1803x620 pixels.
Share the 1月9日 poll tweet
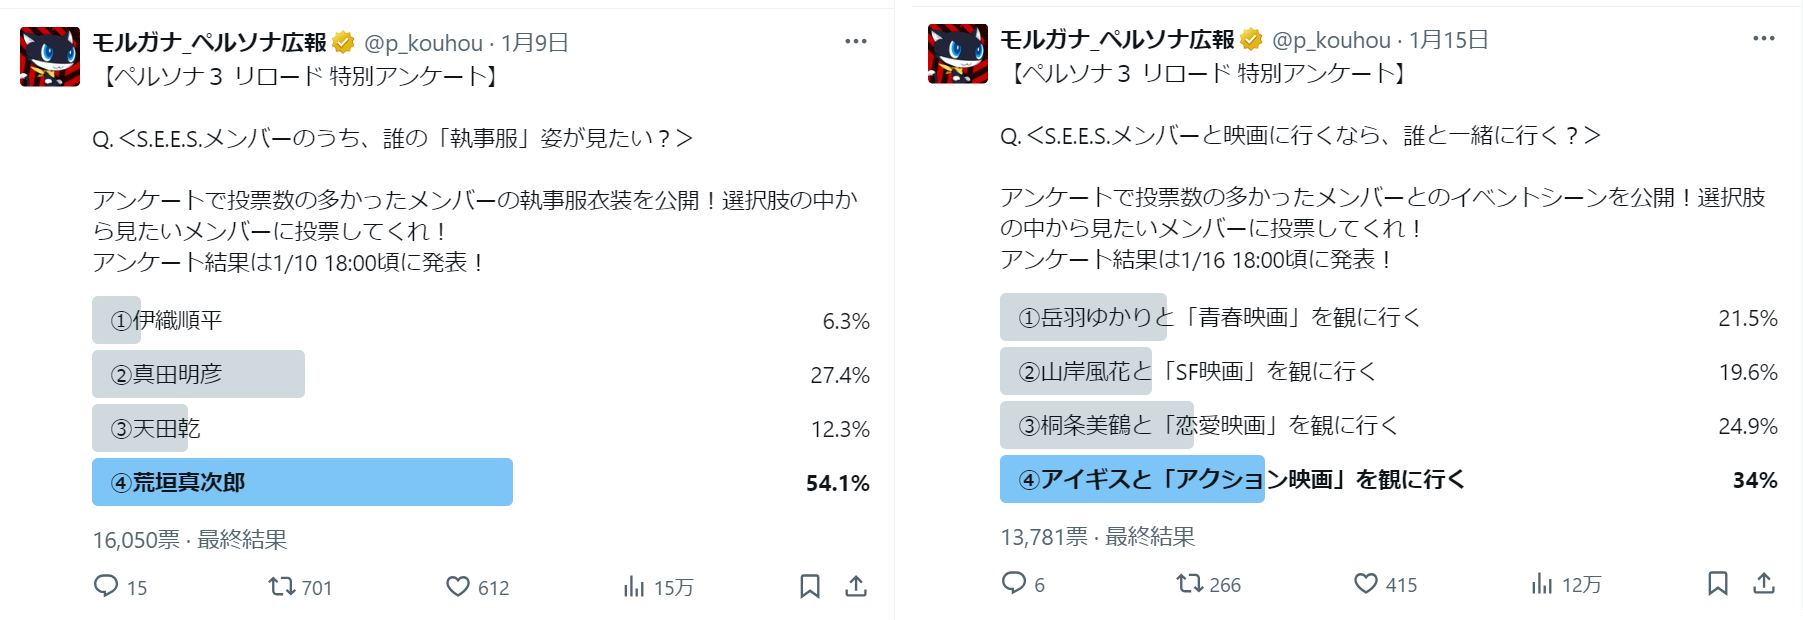856,586
